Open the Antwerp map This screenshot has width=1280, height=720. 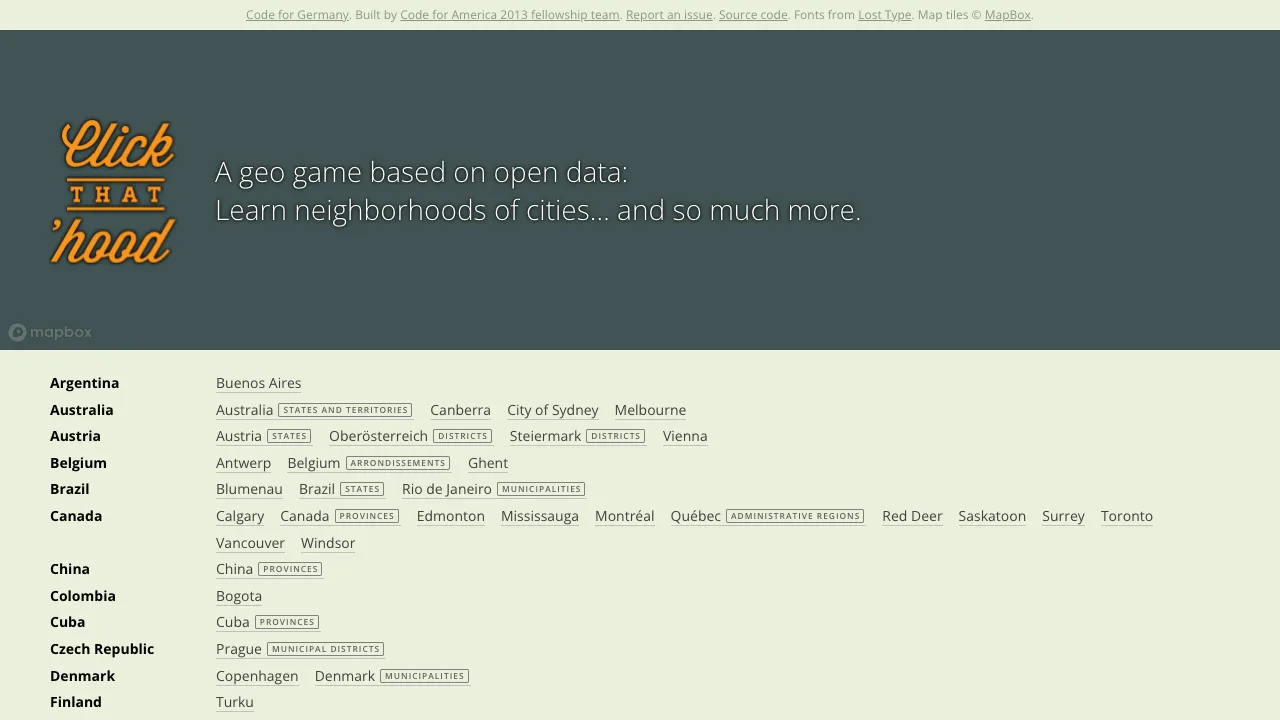[243, 463]
